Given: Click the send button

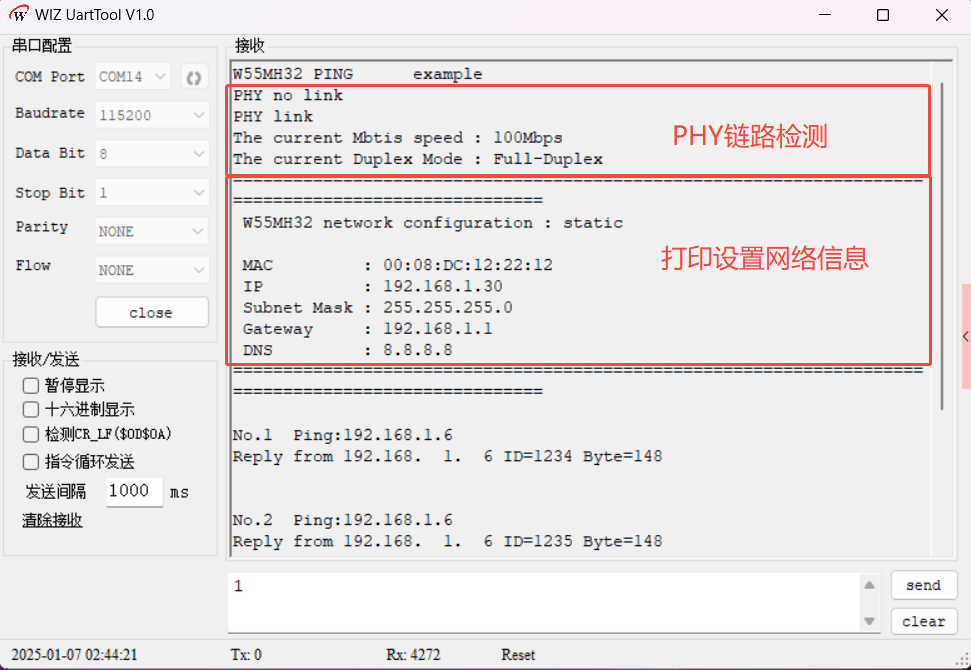Looking at the screenshot, I should [x=923, y=586].
